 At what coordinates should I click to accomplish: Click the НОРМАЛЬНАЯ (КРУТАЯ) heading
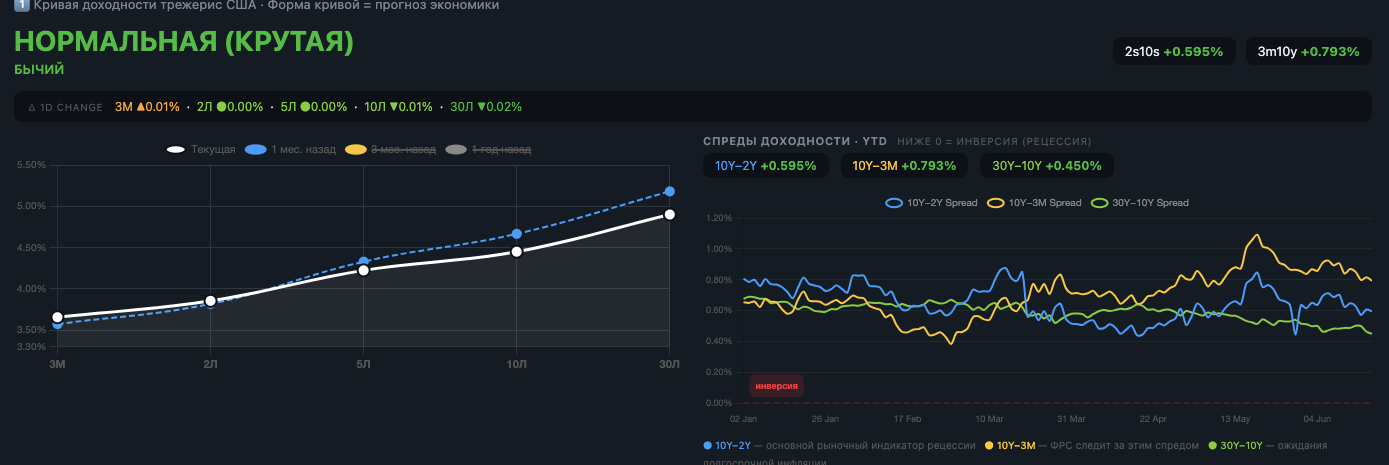click(184, 42)
